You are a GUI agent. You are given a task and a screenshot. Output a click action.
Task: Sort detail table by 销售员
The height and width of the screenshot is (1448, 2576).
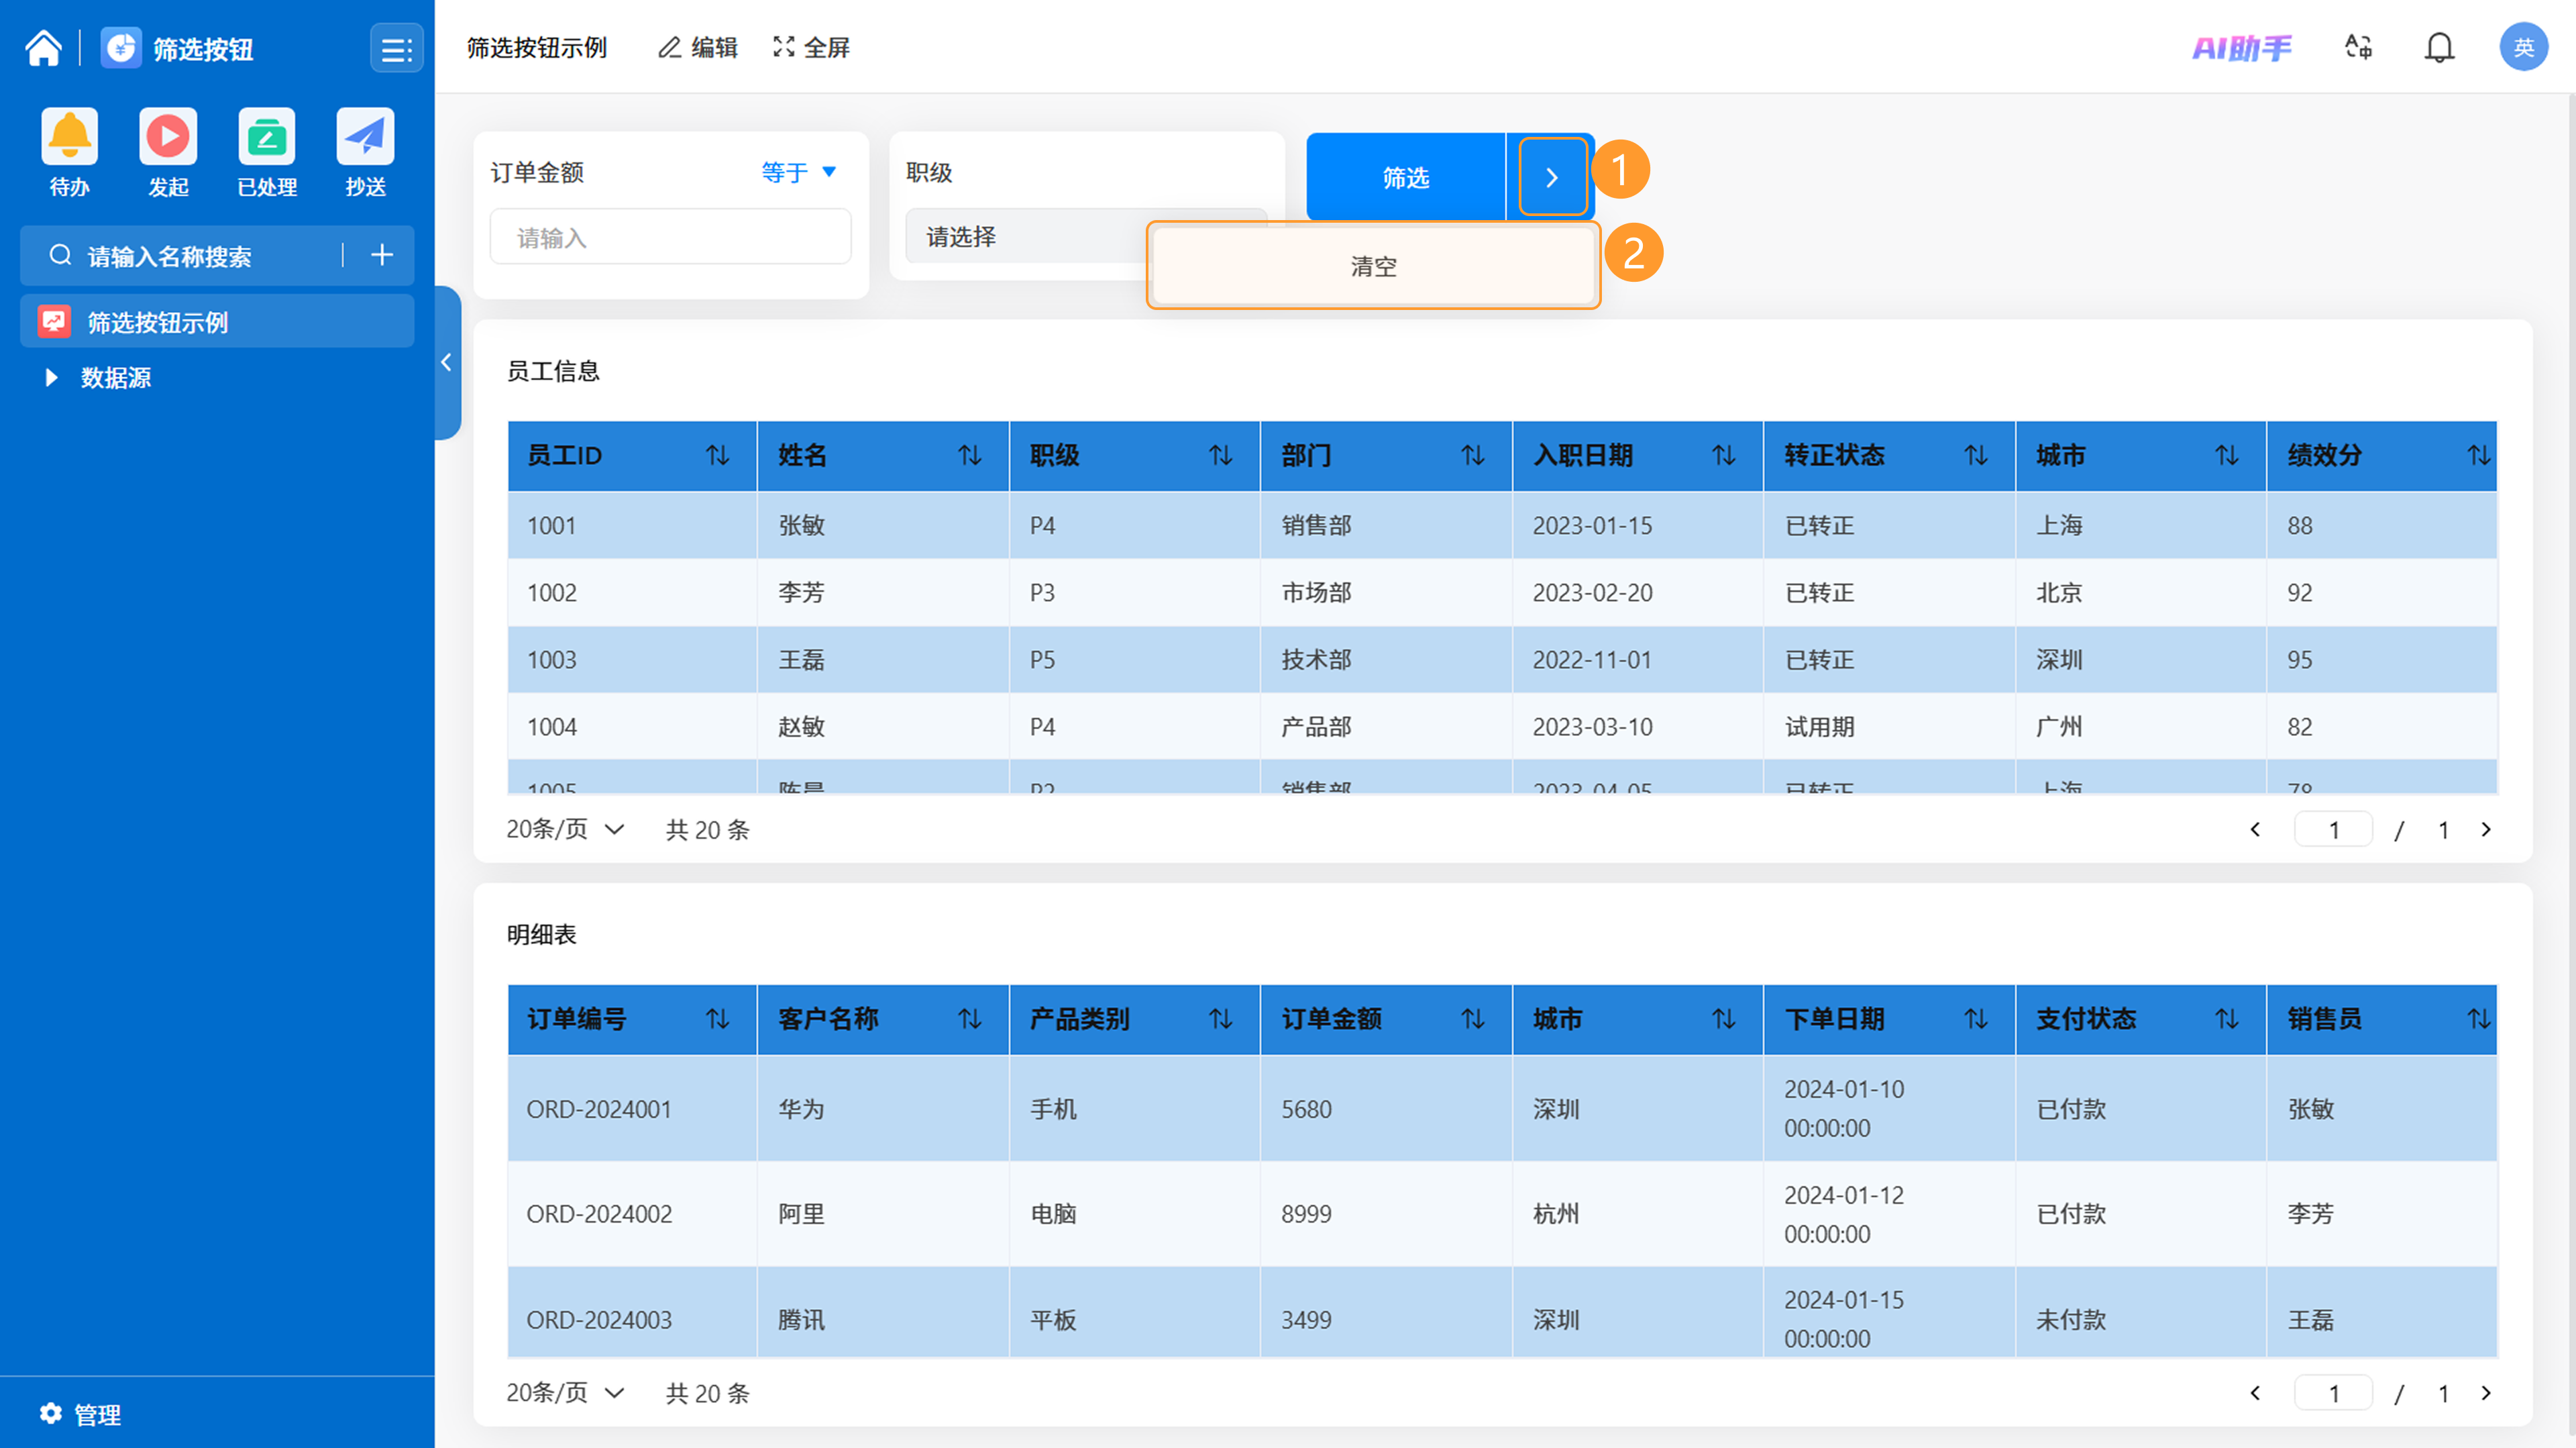click(x=2478, y=1019)
